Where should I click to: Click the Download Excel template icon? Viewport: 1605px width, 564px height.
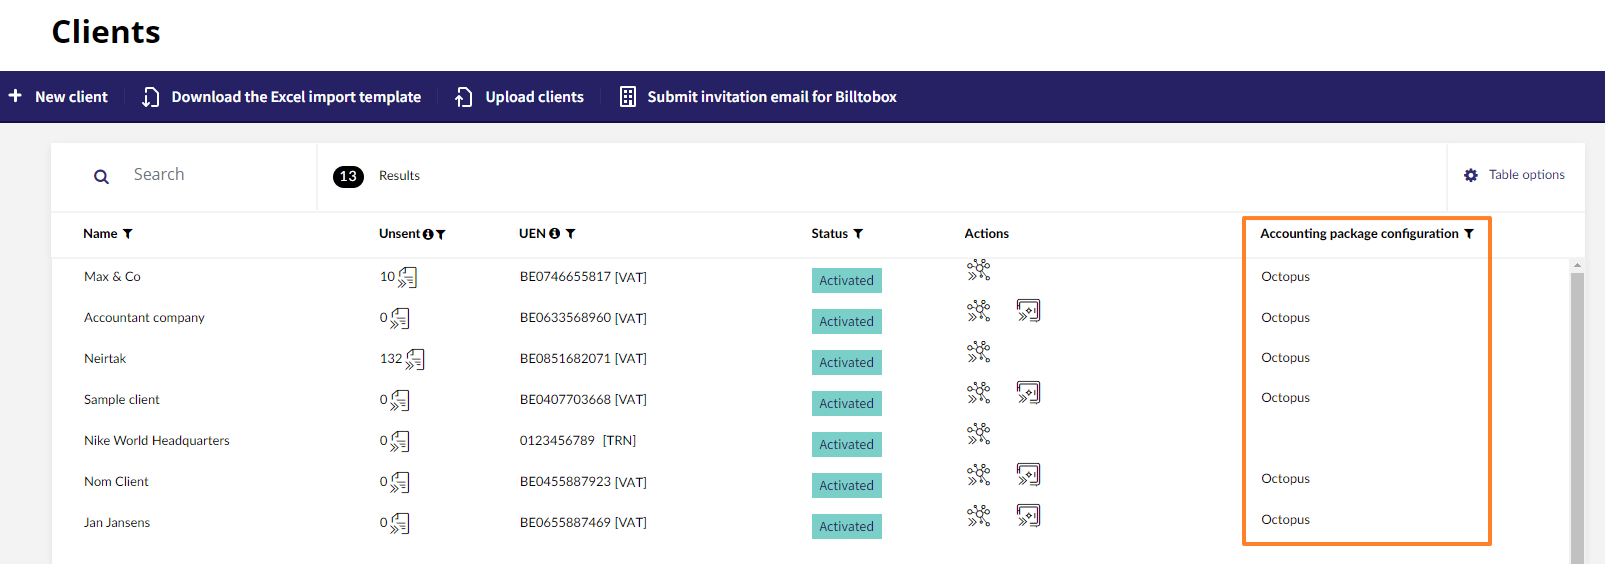tap(150, 97)
